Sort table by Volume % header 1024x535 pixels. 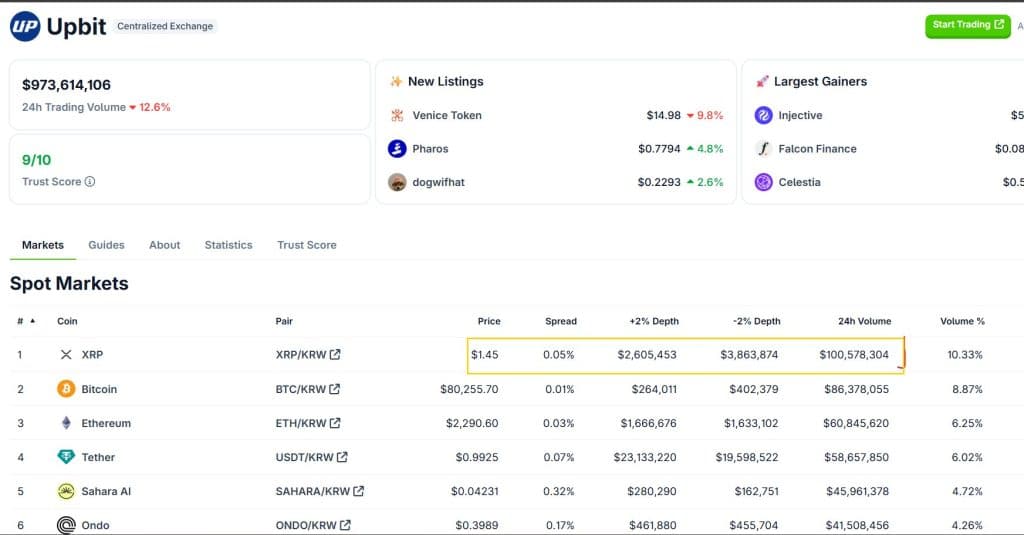(x=962, y=321)
